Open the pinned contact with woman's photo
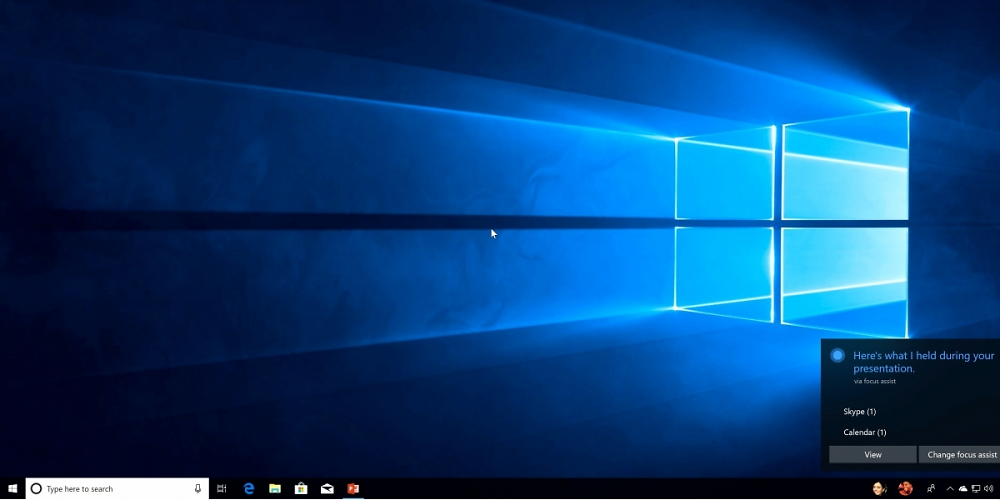The image size is (1000, 500). 880,489
